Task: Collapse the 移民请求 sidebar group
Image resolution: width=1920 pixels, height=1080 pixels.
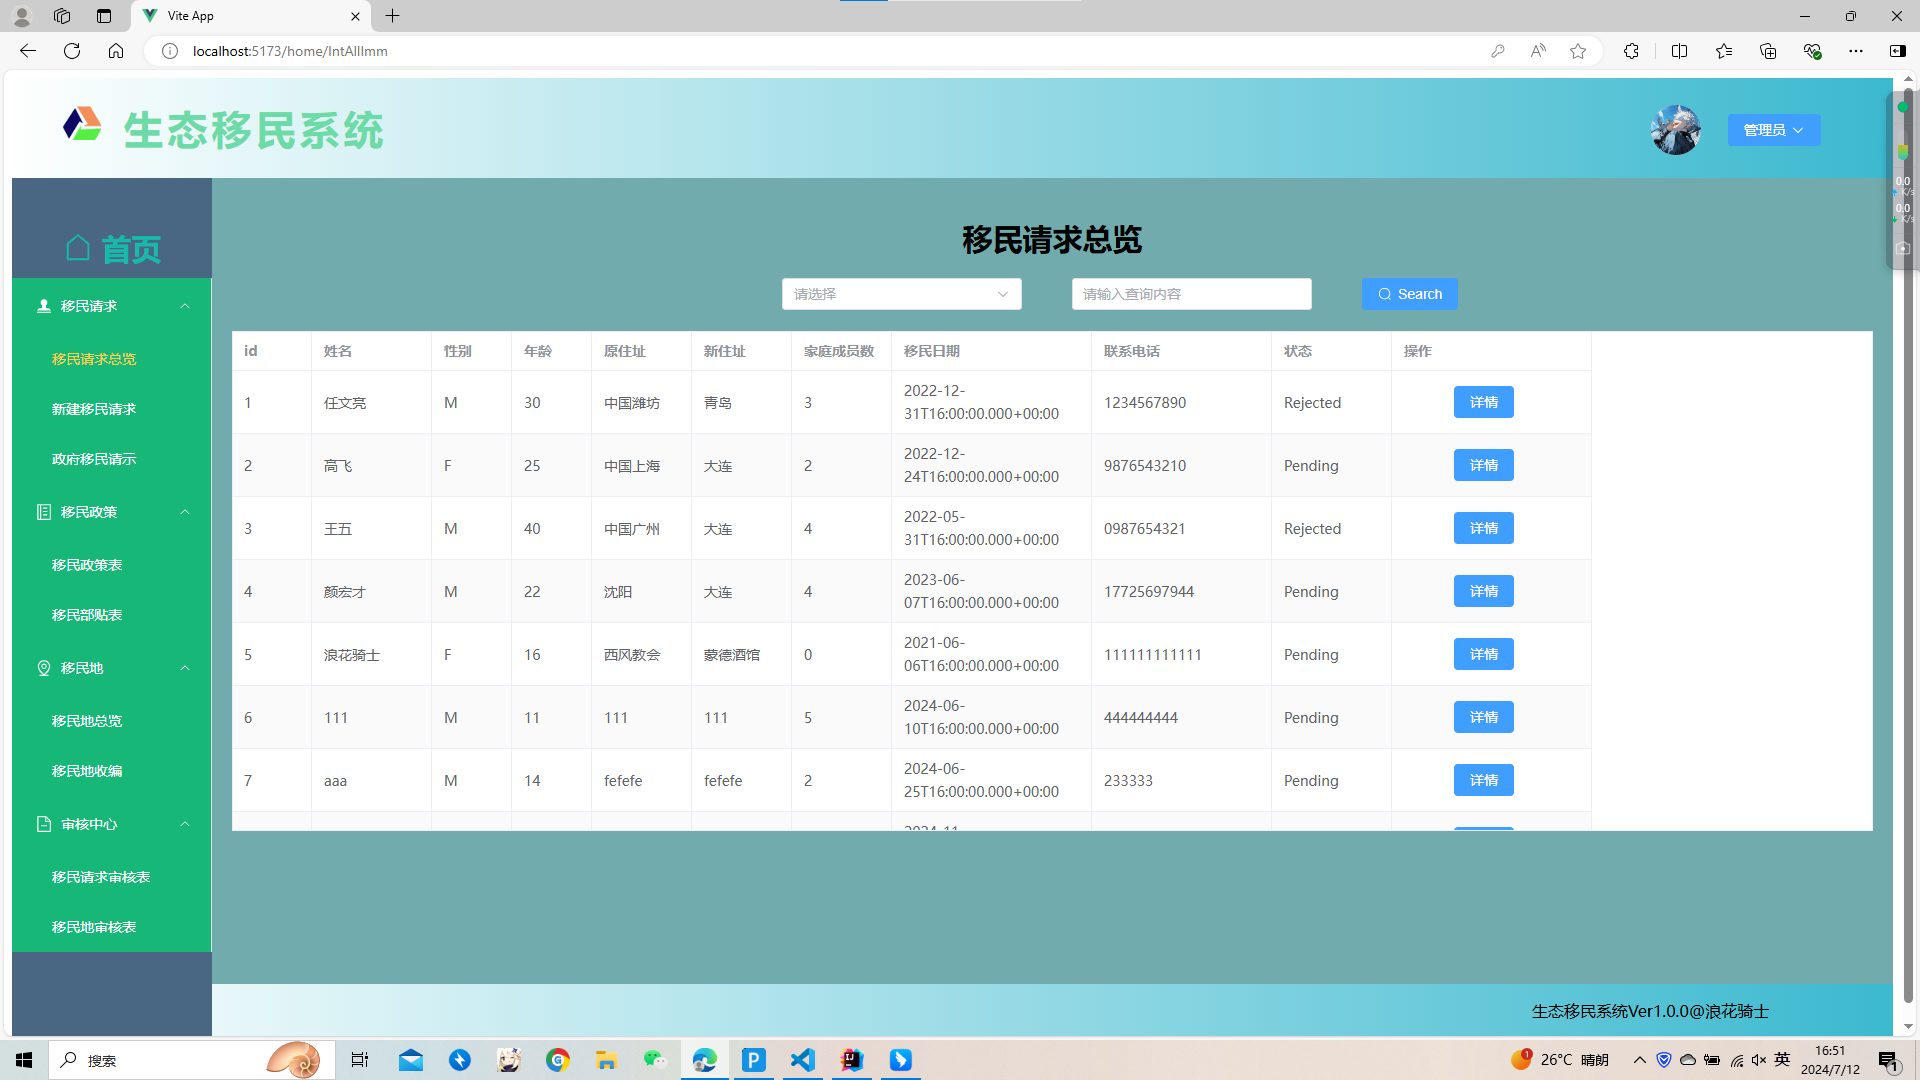Action: [x=112, y=306]
